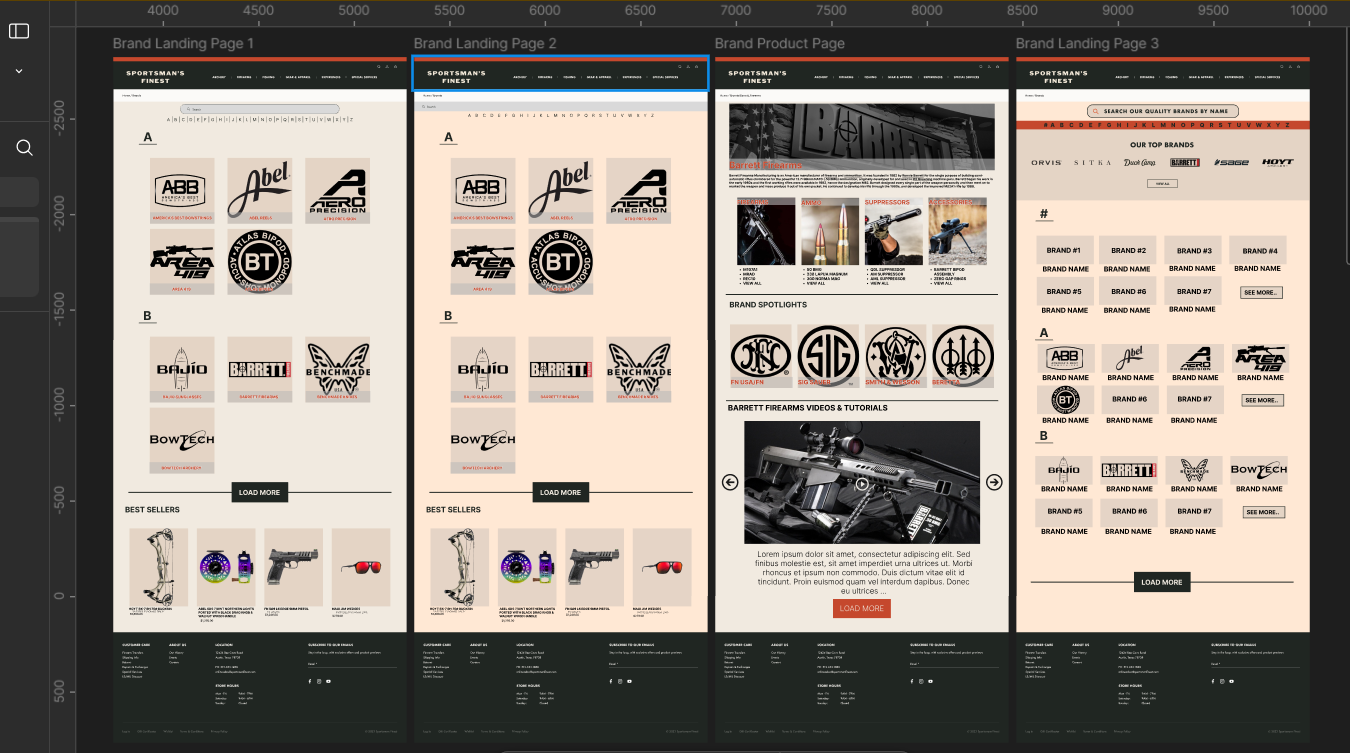The image size is (1350, 753).
Task: Select the Brand Landing Page 2 frame title
Action: point(485,44)
